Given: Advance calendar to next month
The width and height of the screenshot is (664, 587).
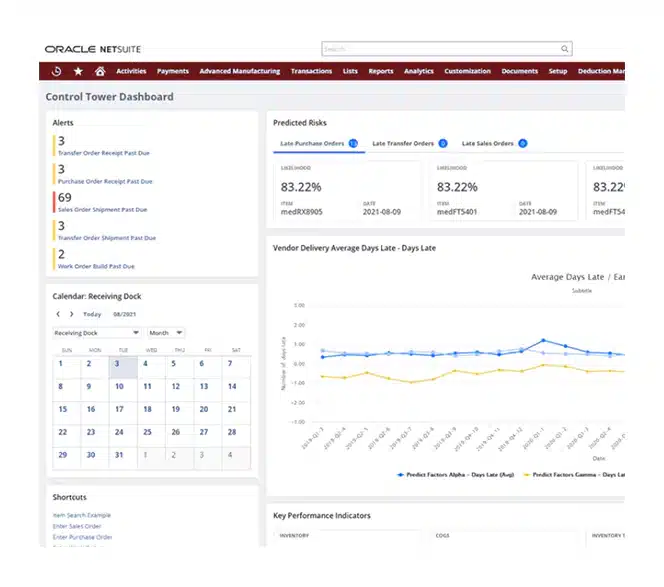Looking at the screenshot, I should (71, 314).
